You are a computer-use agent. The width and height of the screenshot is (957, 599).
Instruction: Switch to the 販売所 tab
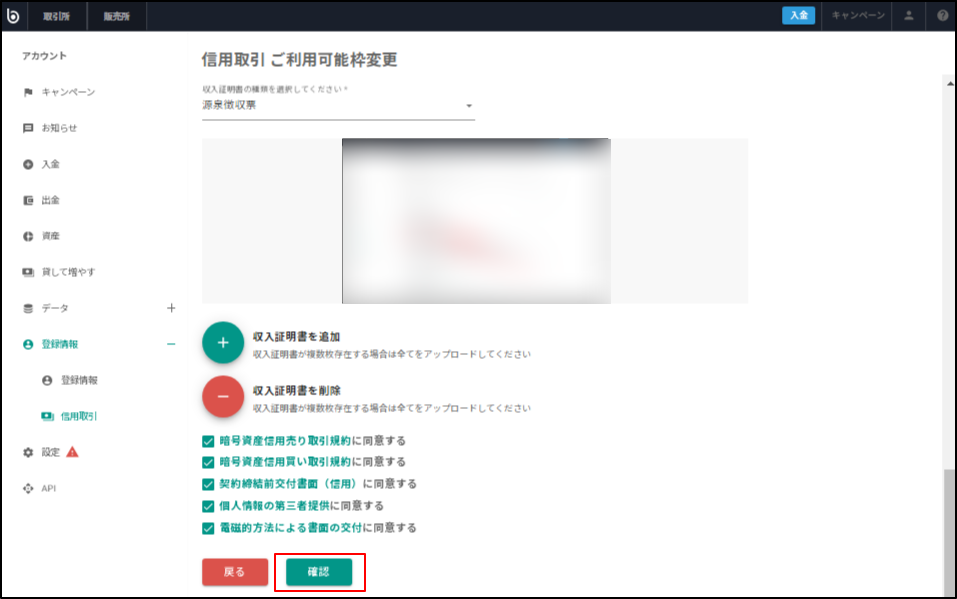[x=117, y=16]
